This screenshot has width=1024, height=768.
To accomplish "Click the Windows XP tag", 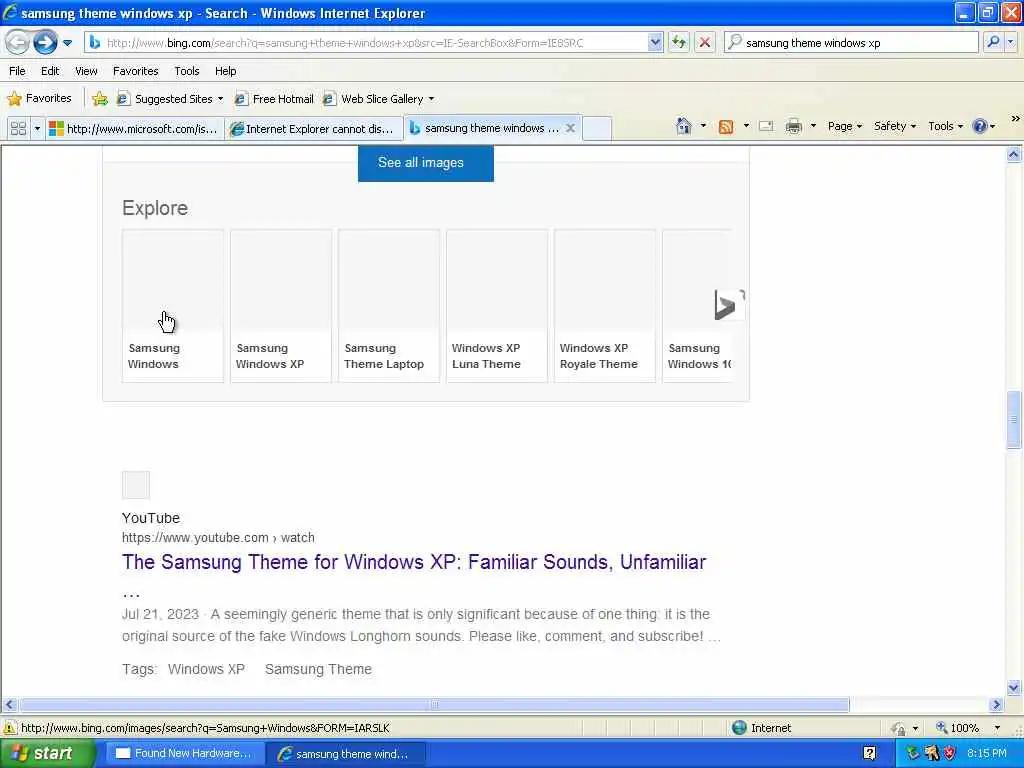I will 206,669.
